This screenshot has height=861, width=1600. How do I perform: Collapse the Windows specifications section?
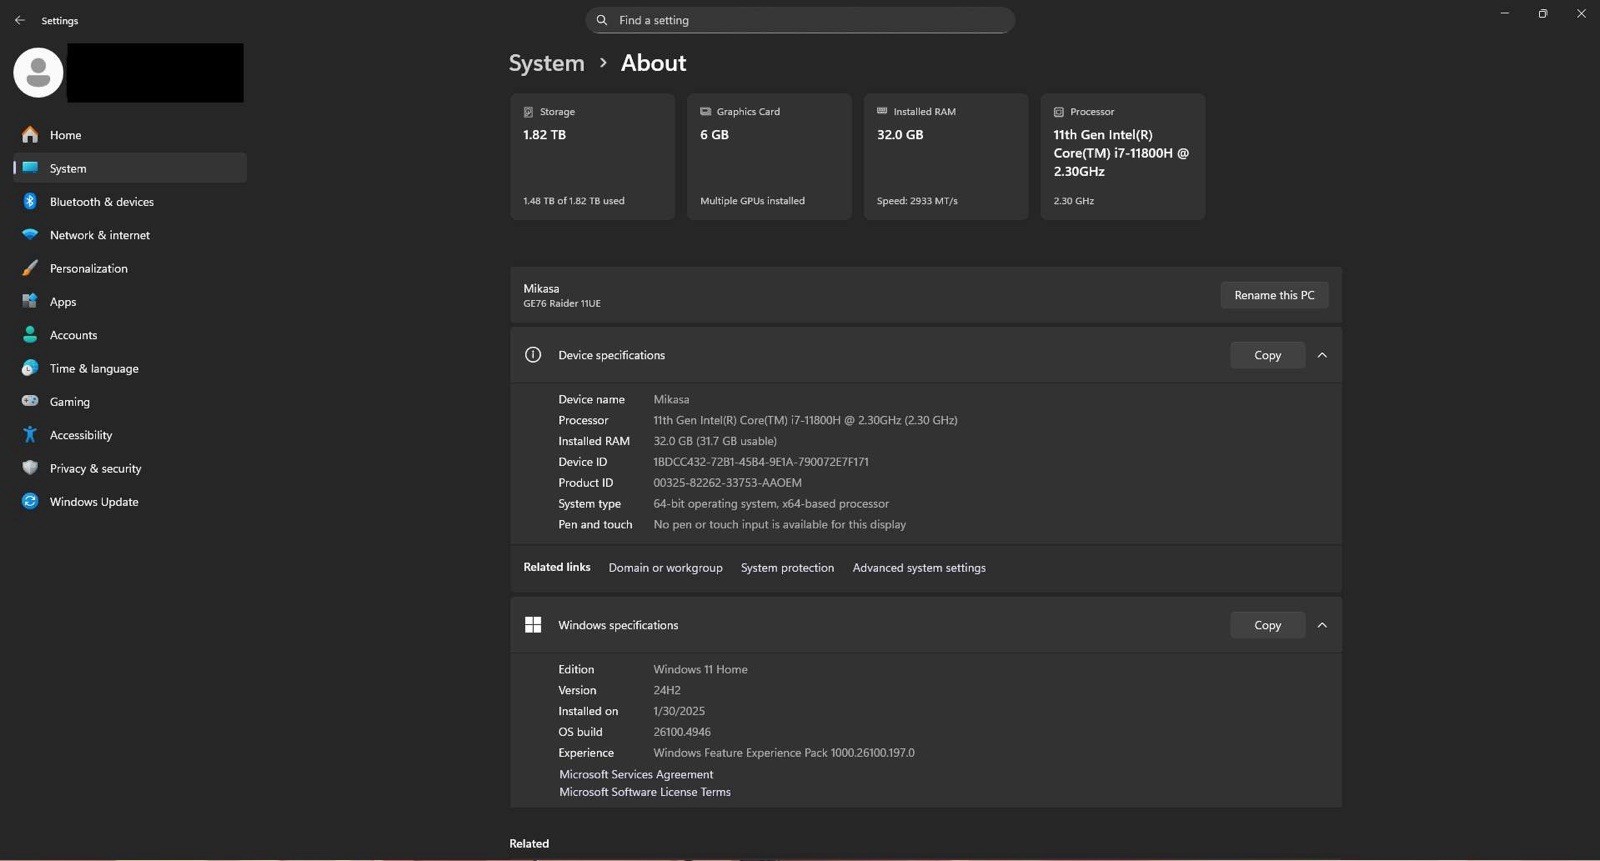(1322, 625)
